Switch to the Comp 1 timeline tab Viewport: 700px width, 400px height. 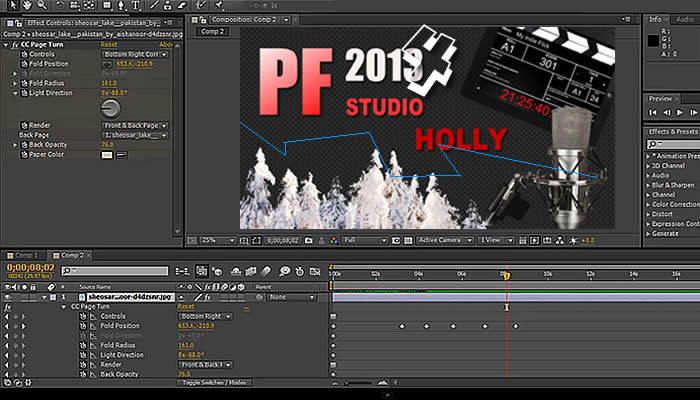click(x=23, y=255)
